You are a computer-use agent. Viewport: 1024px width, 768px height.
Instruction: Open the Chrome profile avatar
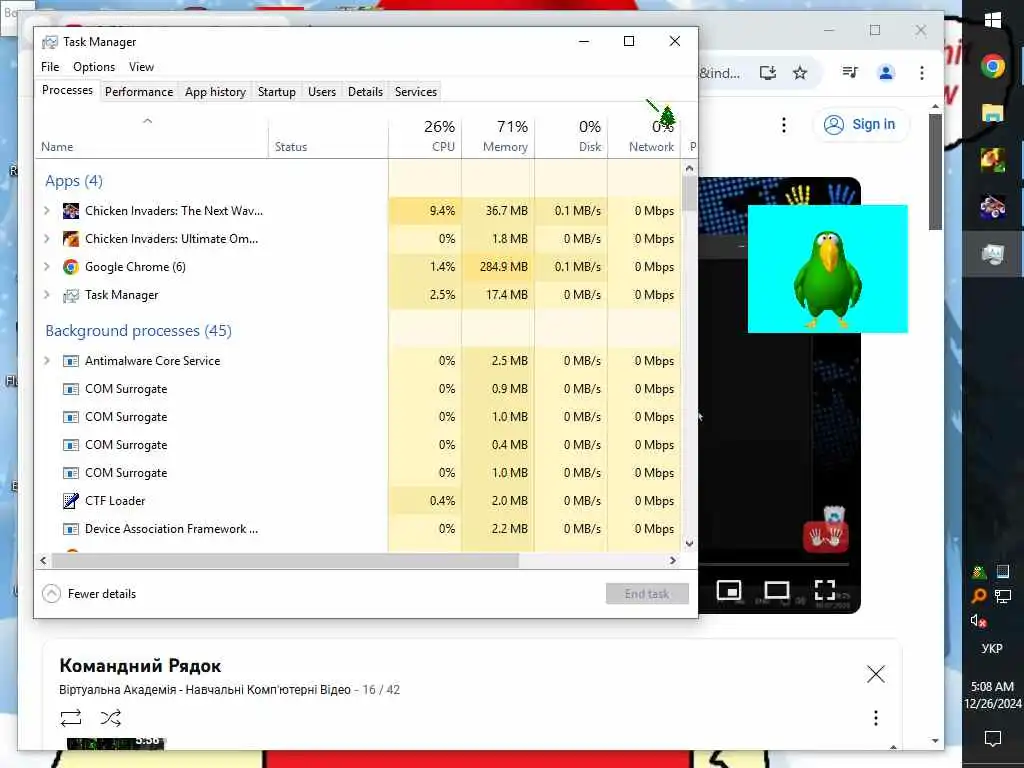[886, 72]
